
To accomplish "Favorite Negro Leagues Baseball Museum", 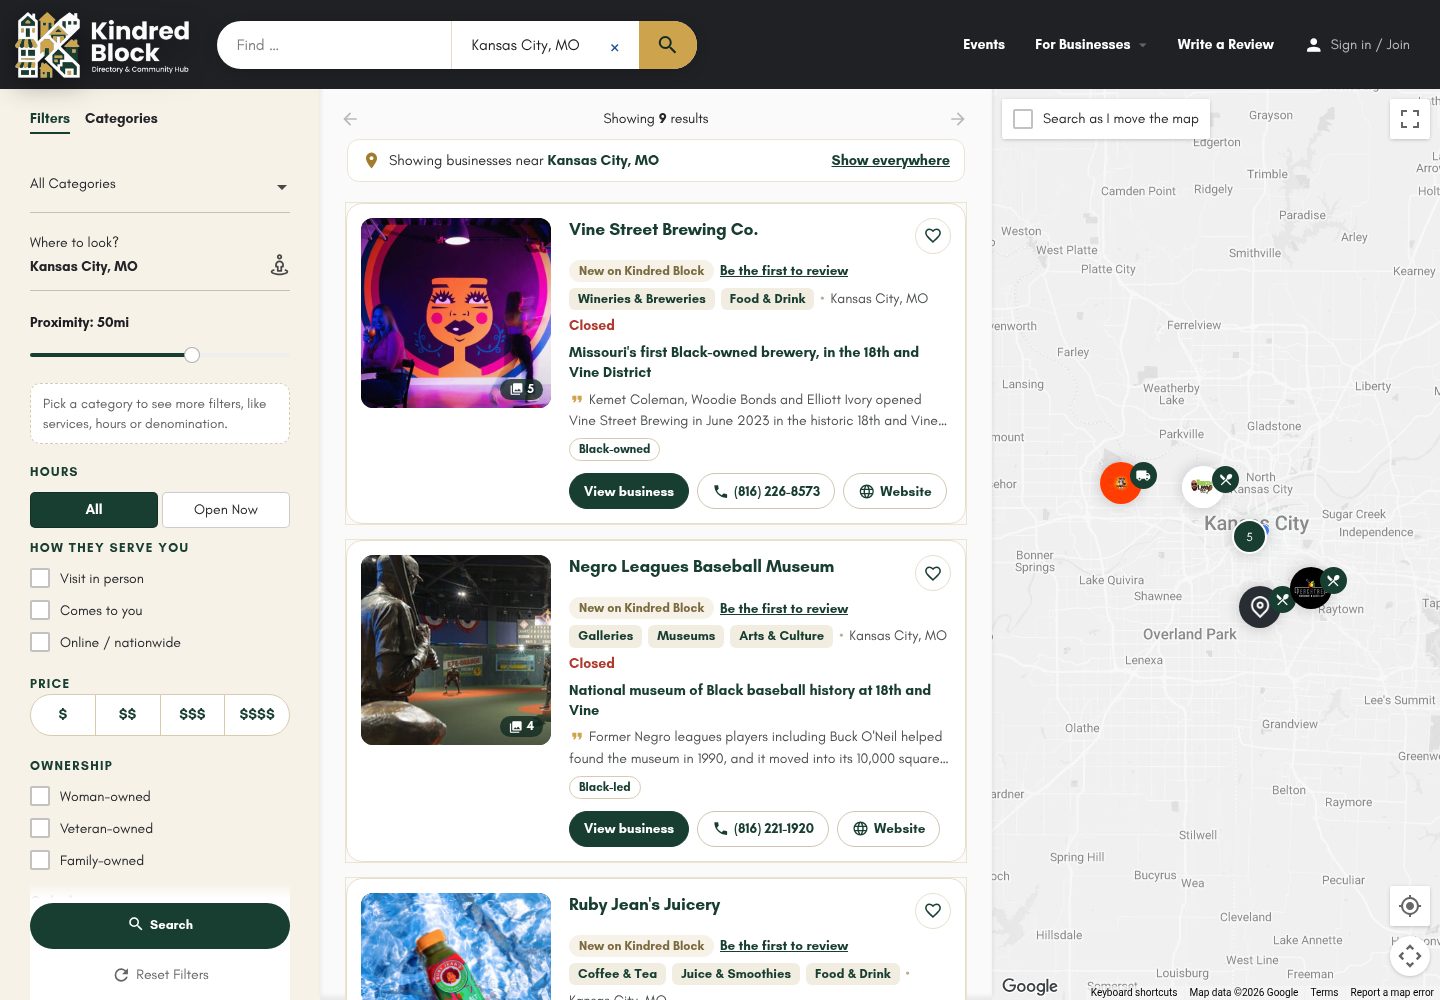I will click(933, 573).
